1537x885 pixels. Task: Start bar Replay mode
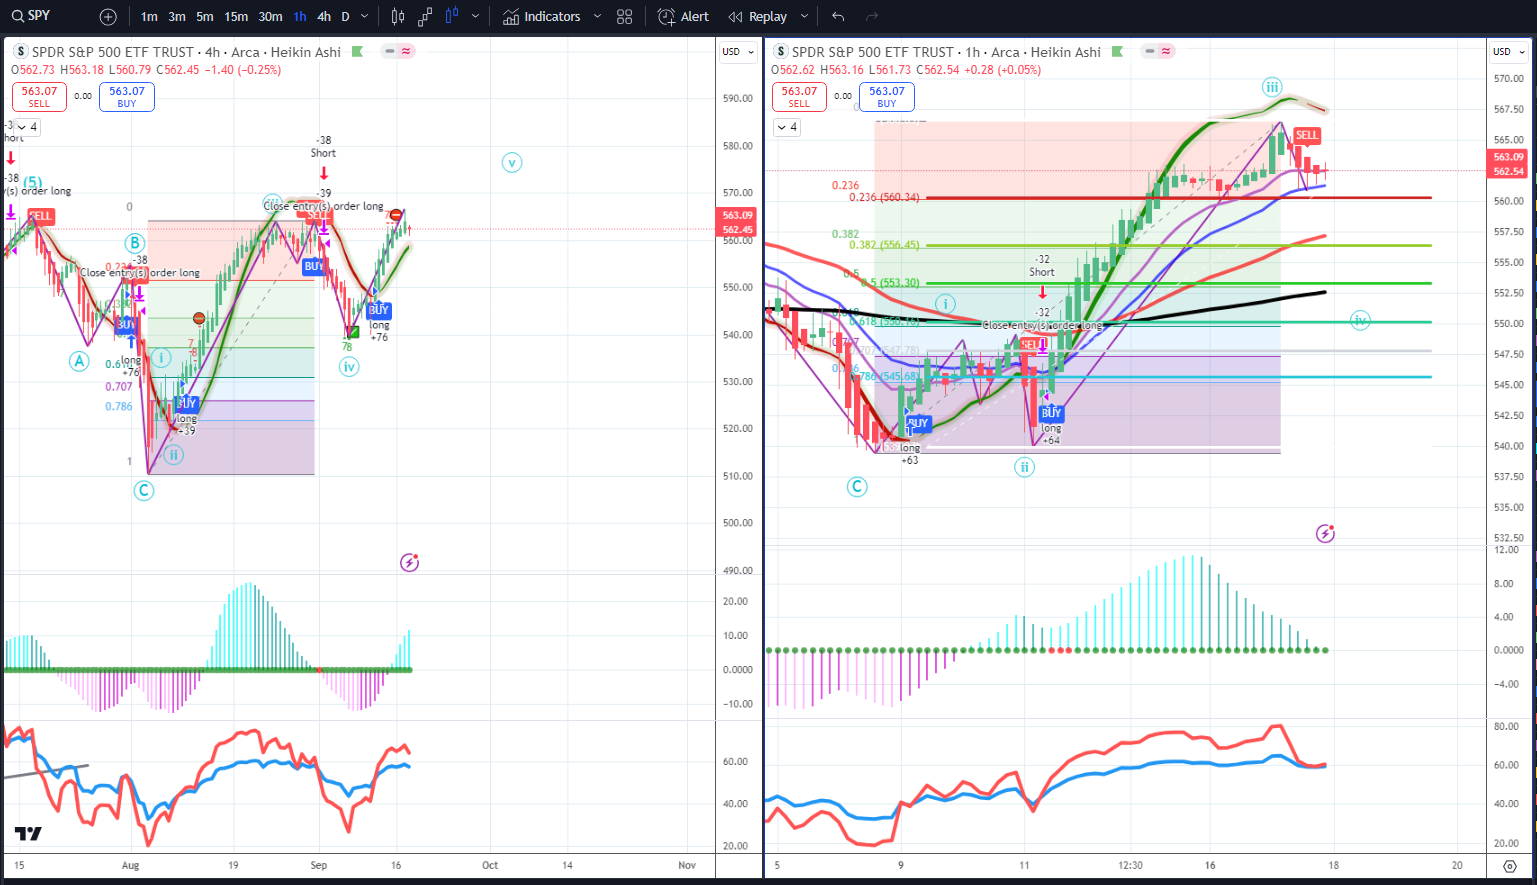click(758, 17)
